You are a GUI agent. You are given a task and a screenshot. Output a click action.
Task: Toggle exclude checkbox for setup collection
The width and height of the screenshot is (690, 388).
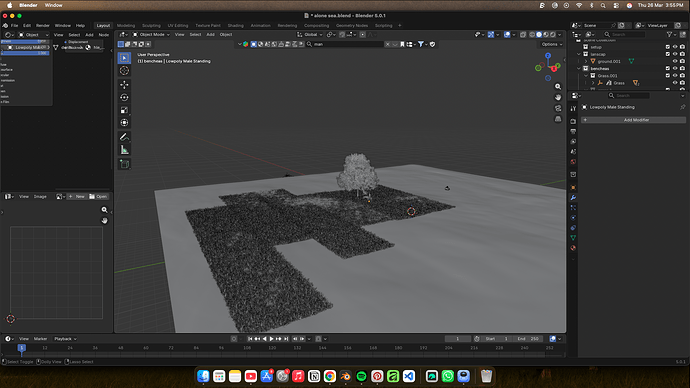tap(668, 47)
